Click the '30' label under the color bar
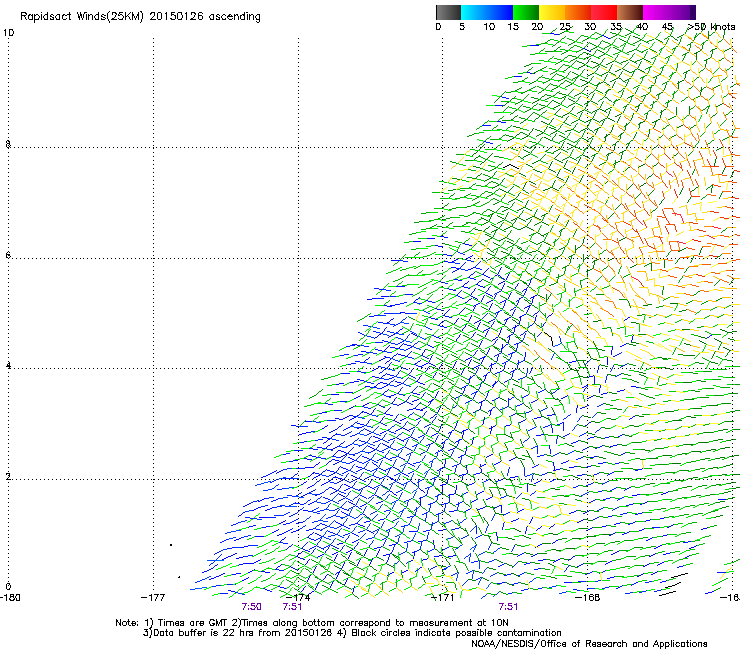Image resolution: width=740 pixels, height=650 pixels. coord(590,27)
